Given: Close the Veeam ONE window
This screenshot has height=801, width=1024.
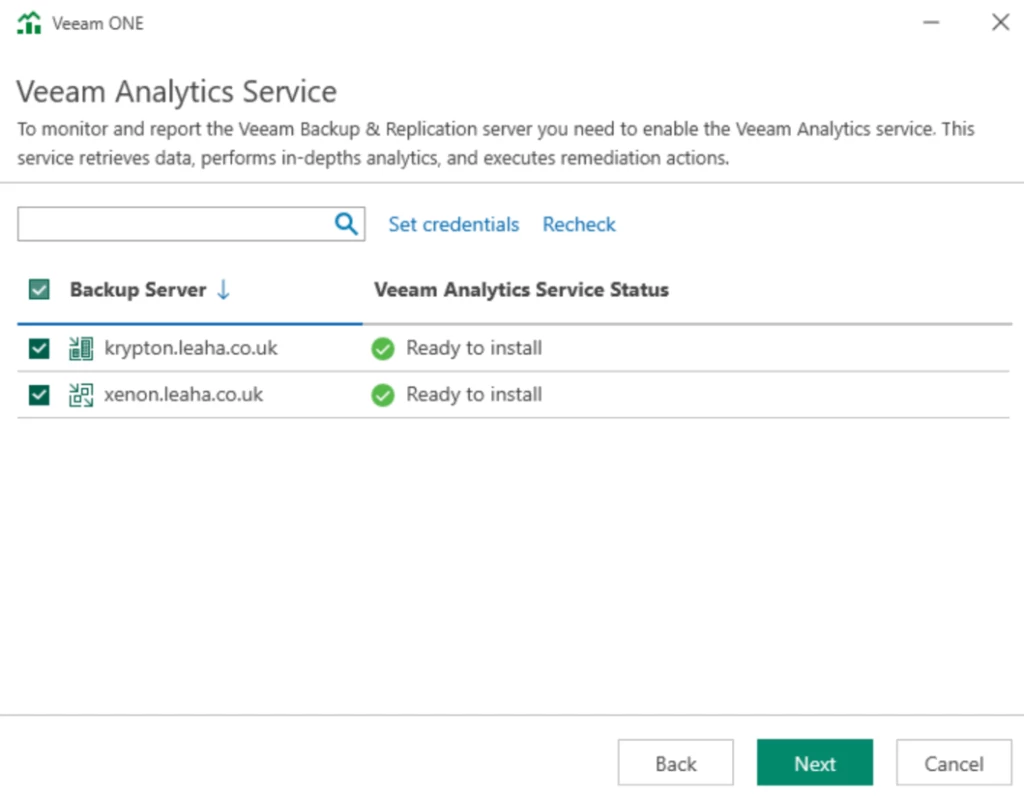Looking at the screenshot, I should click(x=1000, y=22).
